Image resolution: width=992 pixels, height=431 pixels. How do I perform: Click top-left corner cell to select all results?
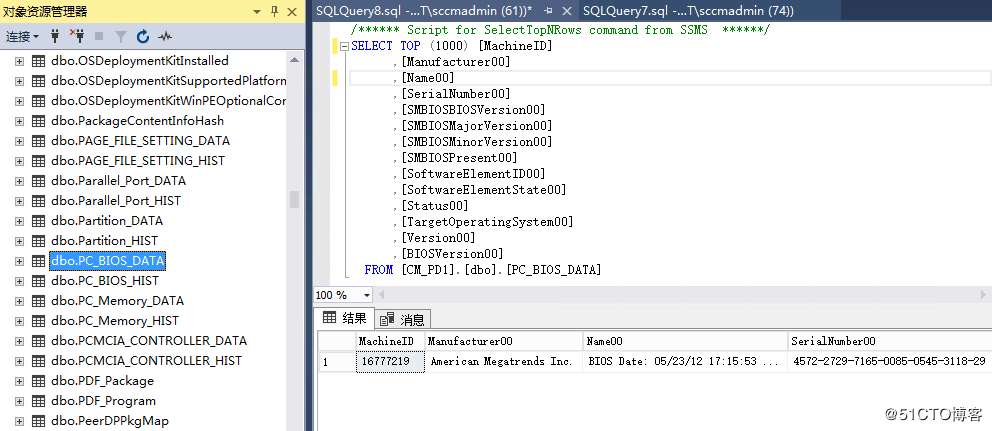click(337, 341)
